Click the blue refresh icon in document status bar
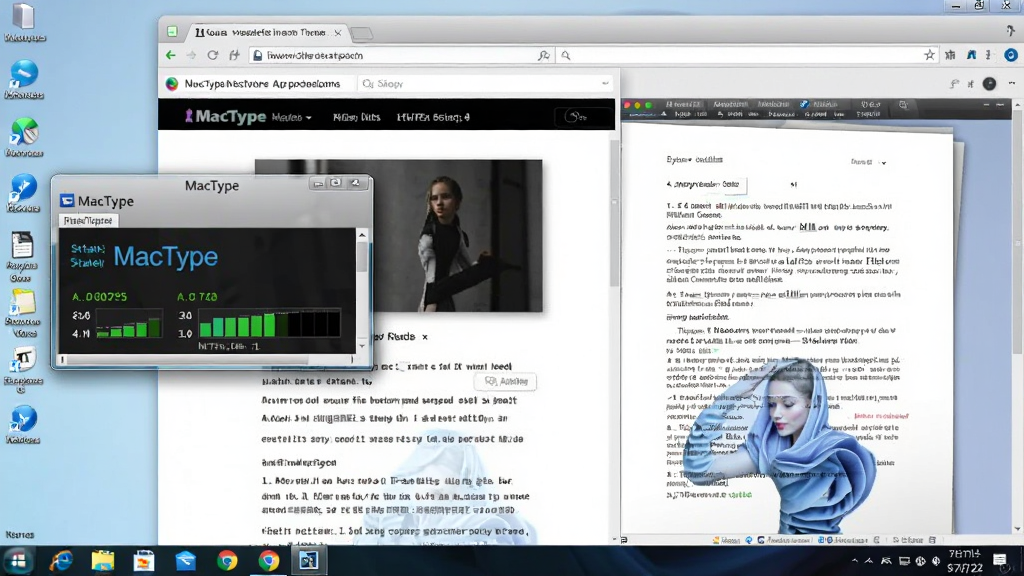Image resolution: width=1024 pixels, height=576 pixels. point(749,540)
